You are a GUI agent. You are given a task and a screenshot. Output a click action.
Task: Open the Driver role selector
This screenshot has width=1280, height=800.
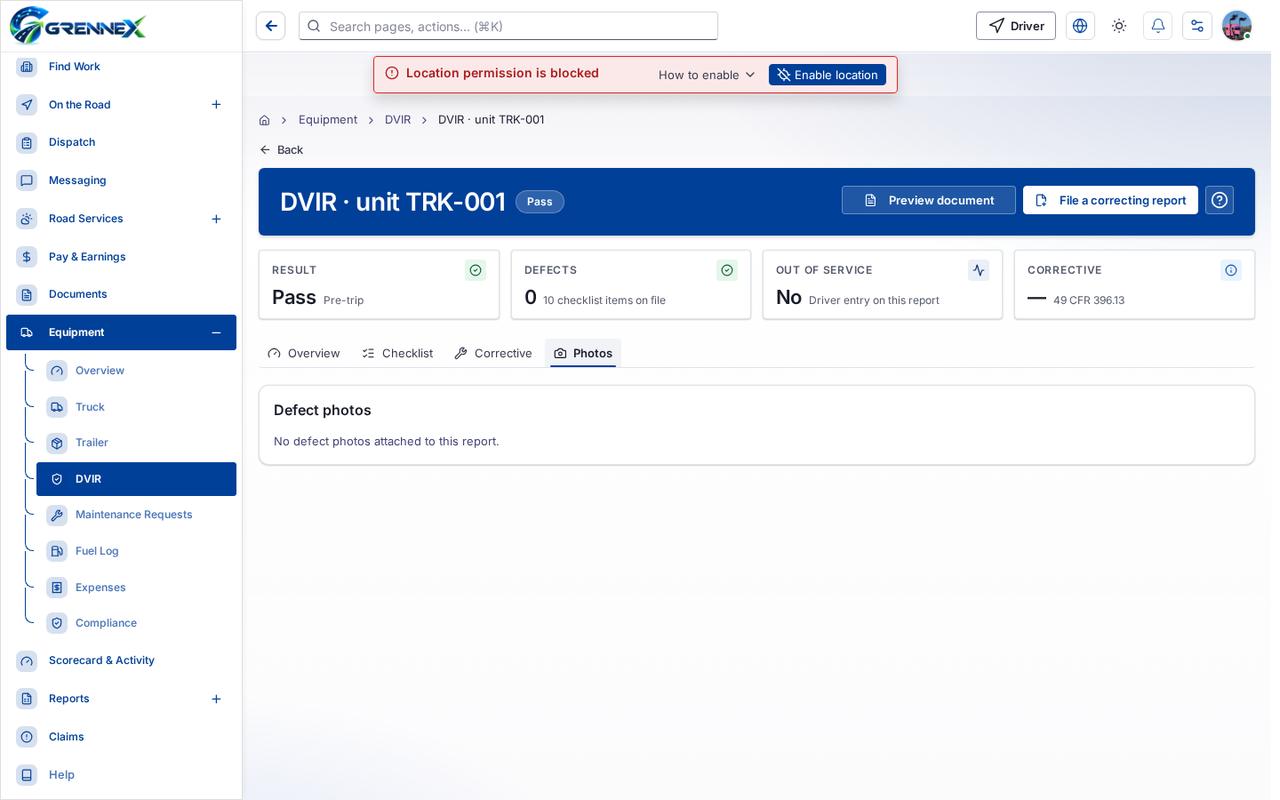point(1015,26)
